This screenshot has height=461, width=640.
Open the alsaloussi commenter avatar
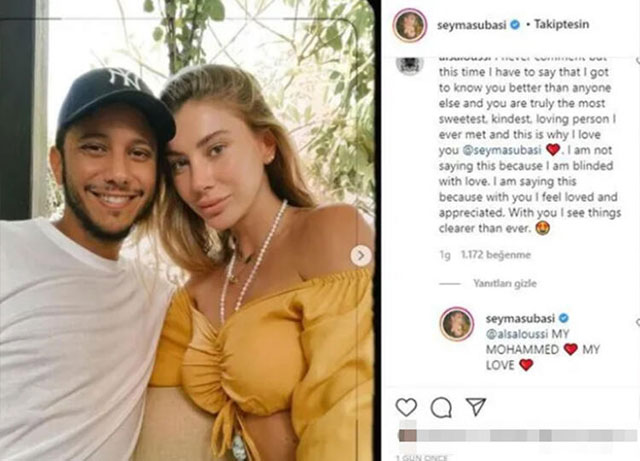[409, 65]
